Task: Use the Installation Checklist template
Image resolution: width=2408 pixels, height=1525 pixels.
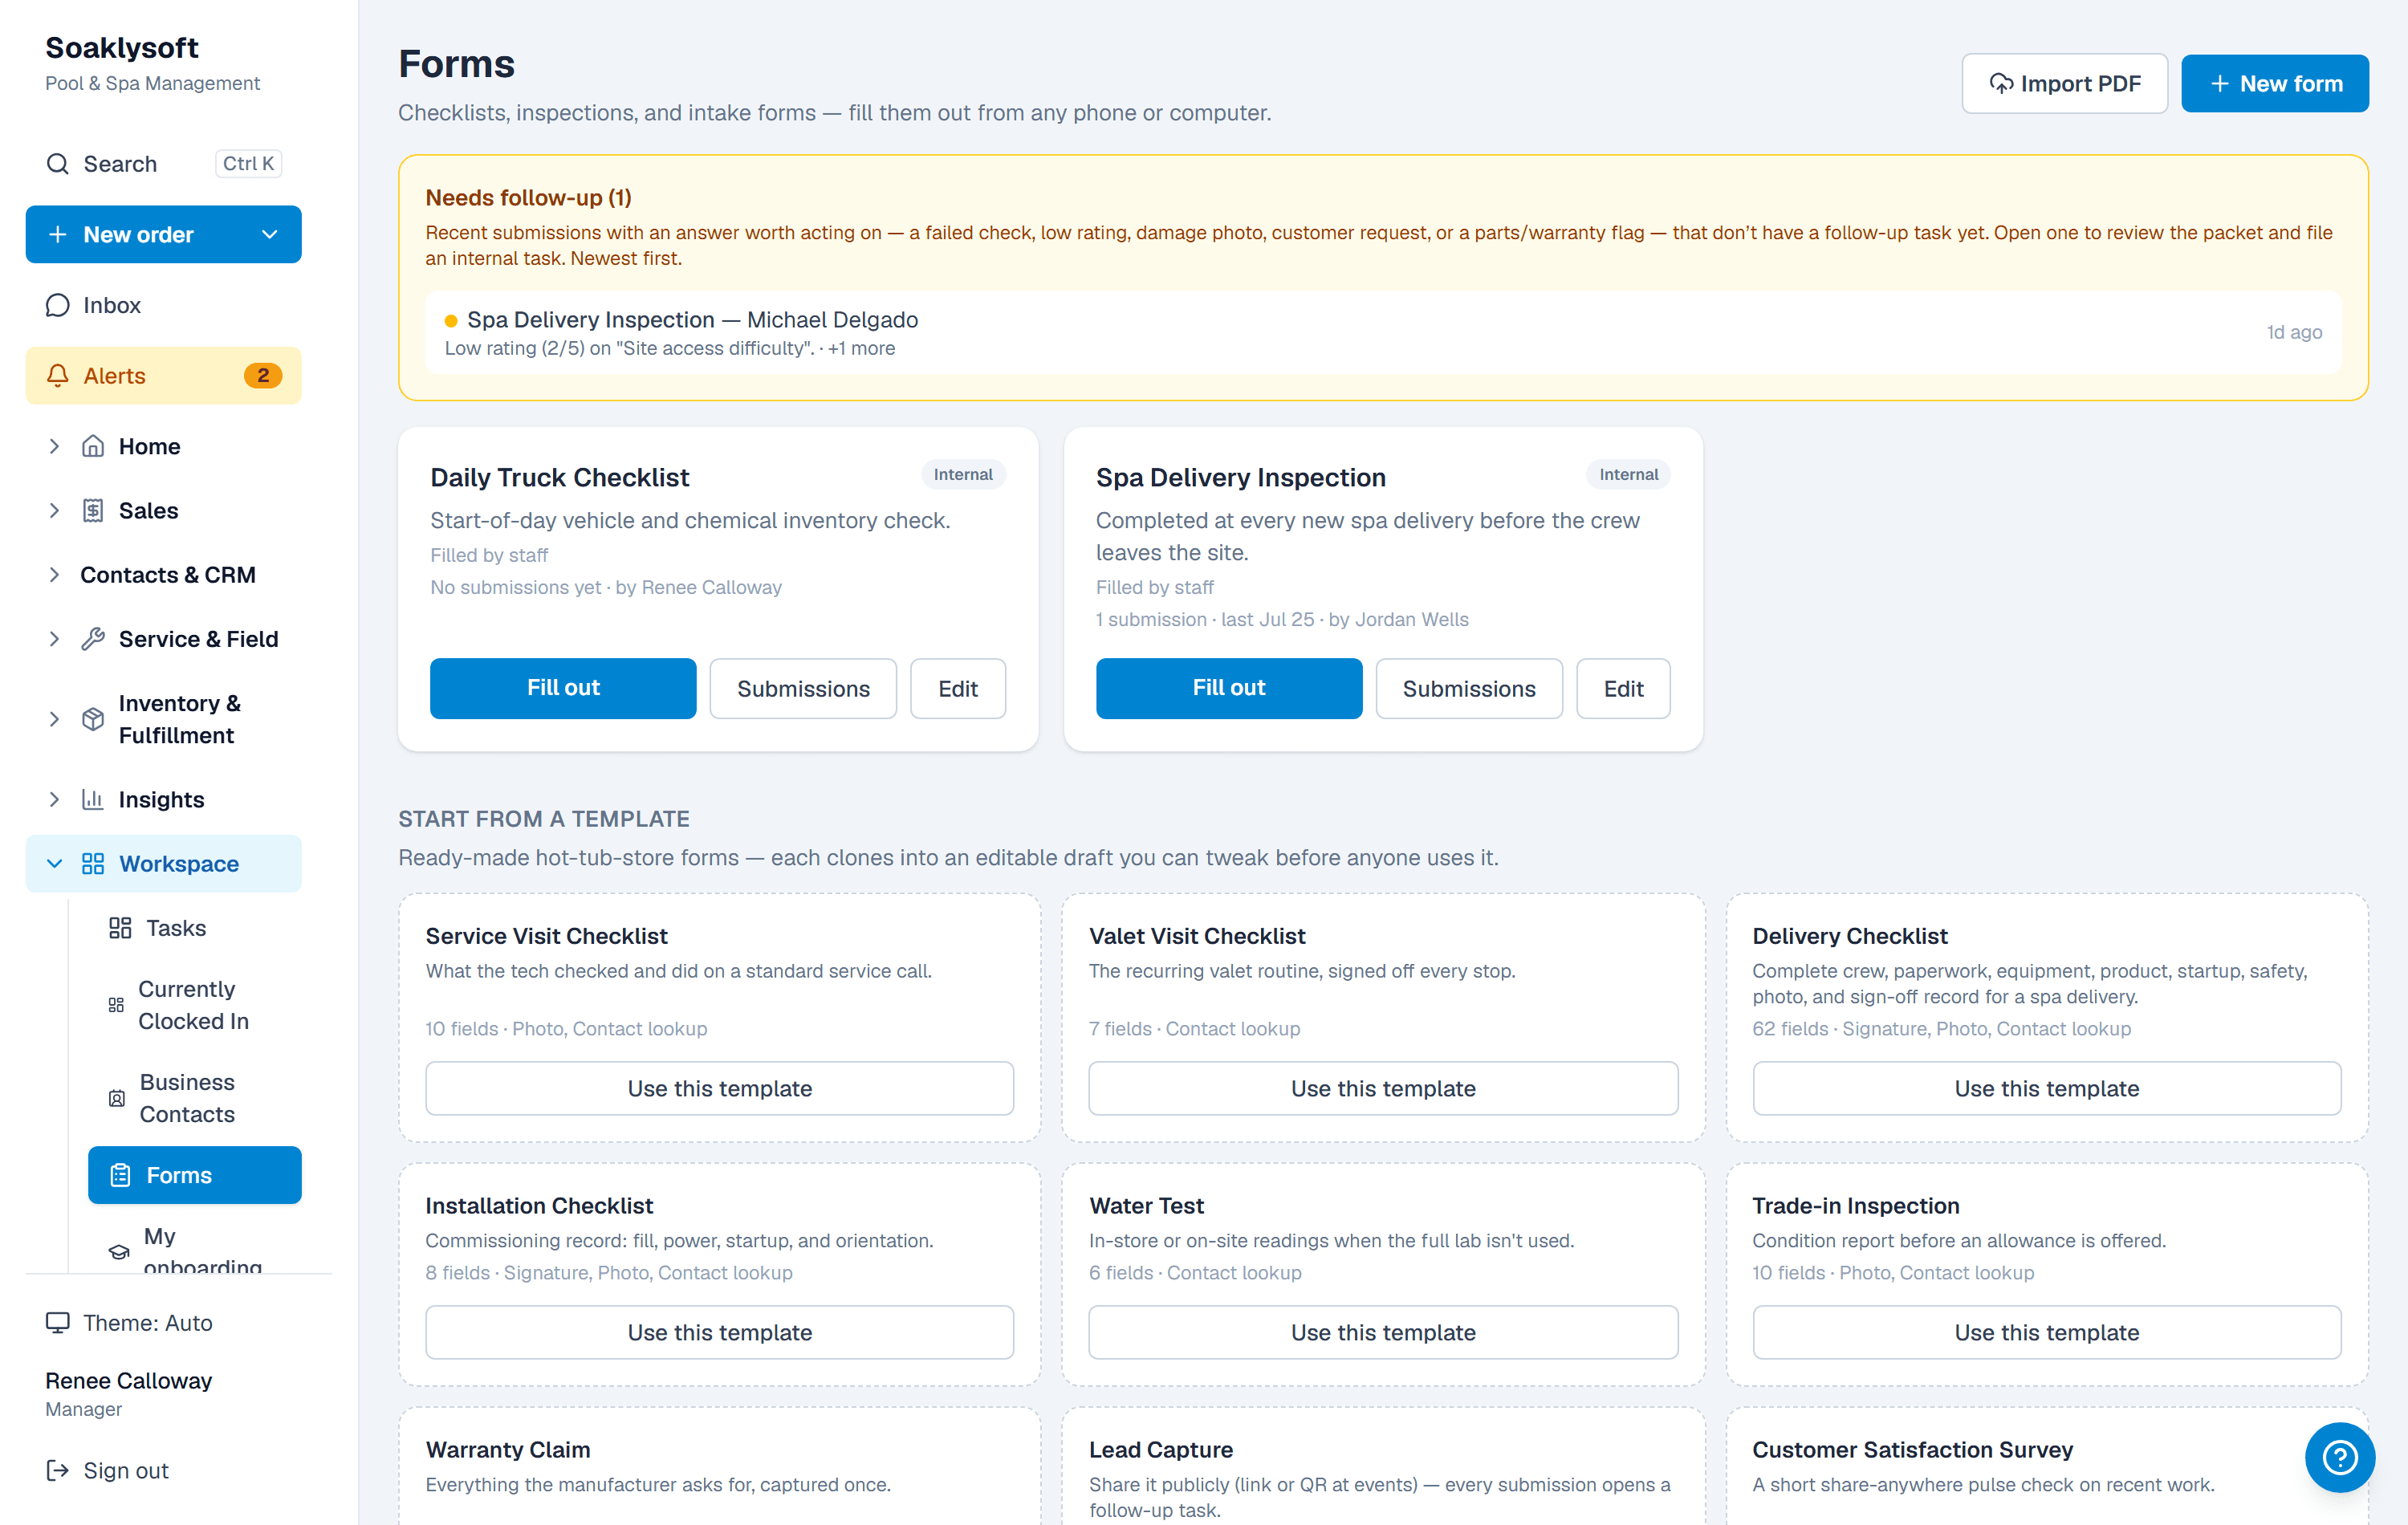Action: click(x=719, y=1332)
